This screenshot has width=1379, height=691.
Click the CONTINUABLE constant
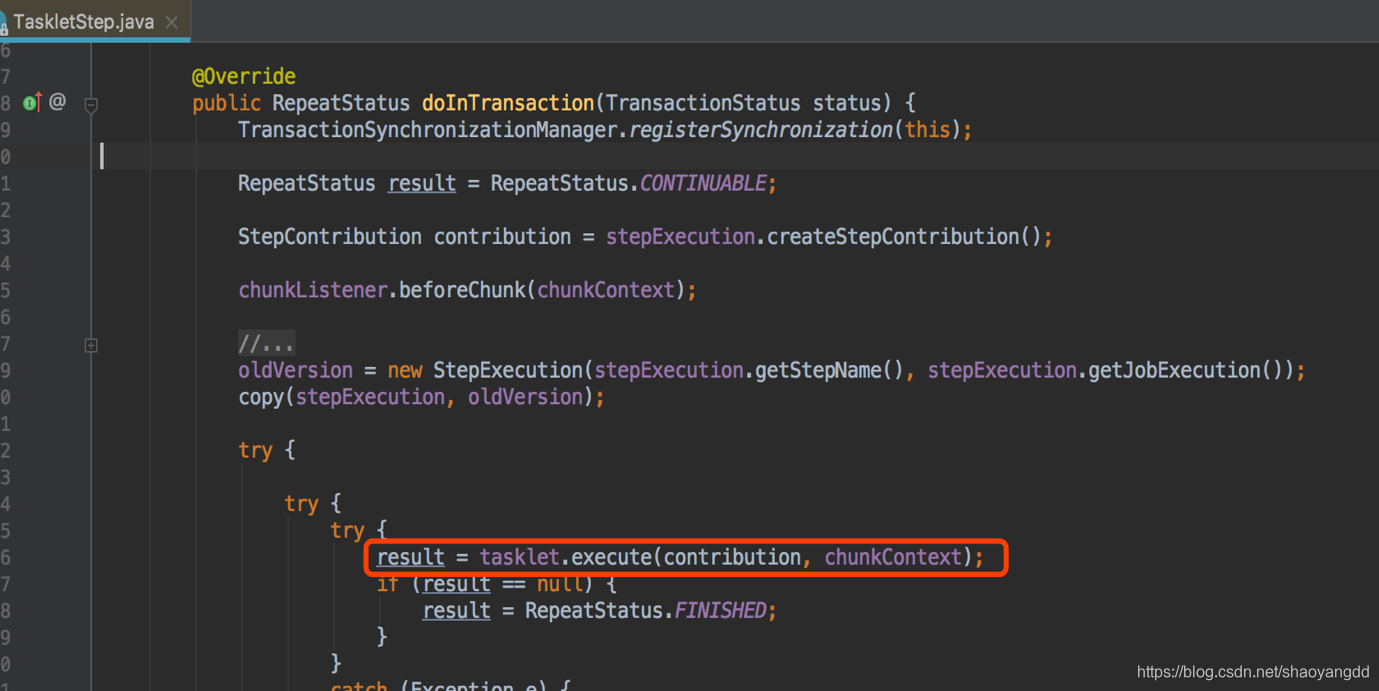click(703, 183)
